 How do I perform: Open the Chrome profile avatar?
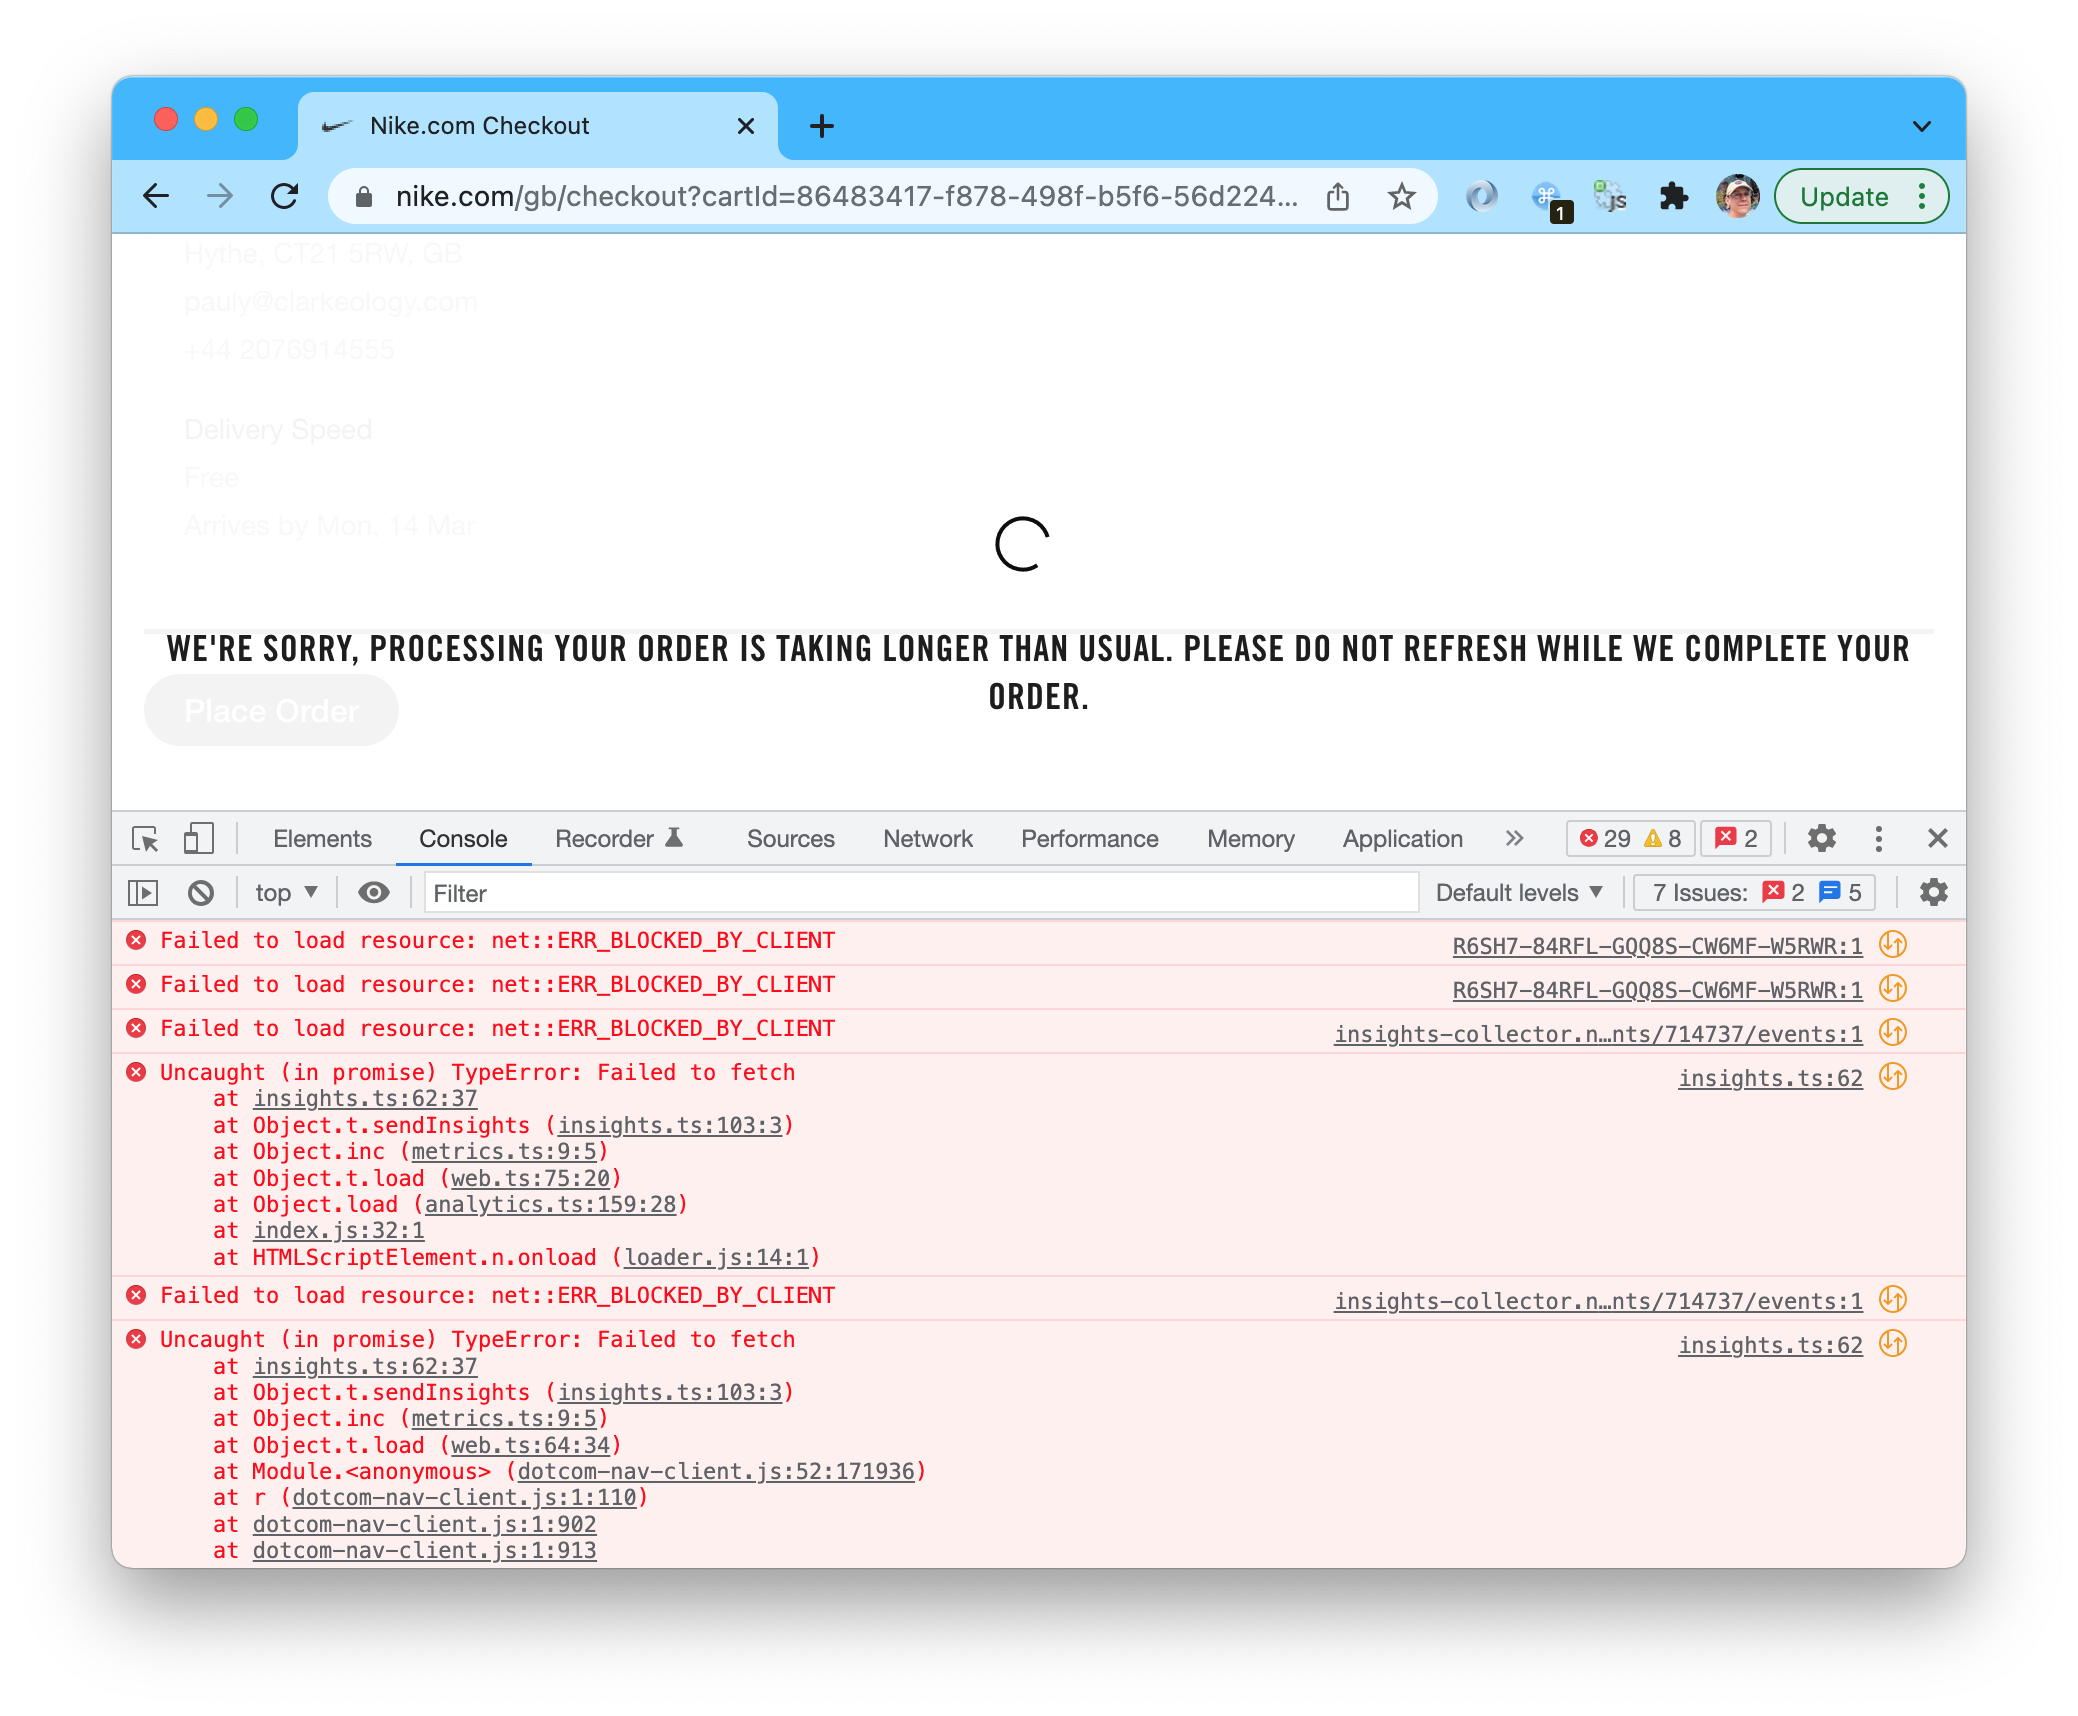tap(1738, 196)
